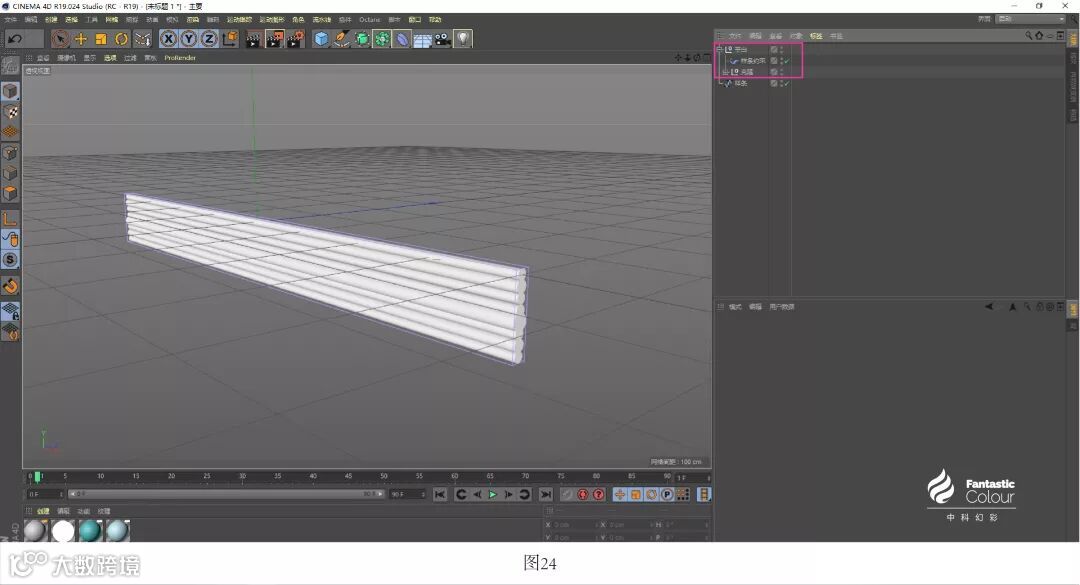Select the teal material sphere thumbnail
Screen dimensions: 1080x585
(x=90, y=531)
